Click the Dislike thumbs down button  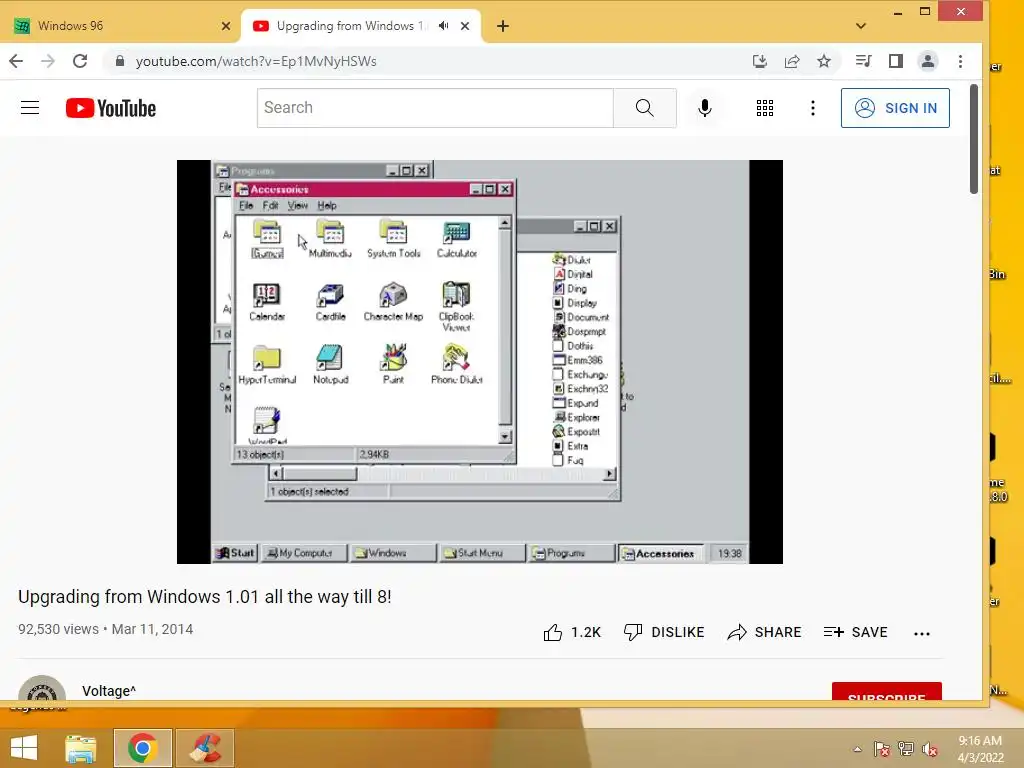click(x=664, y=632)
